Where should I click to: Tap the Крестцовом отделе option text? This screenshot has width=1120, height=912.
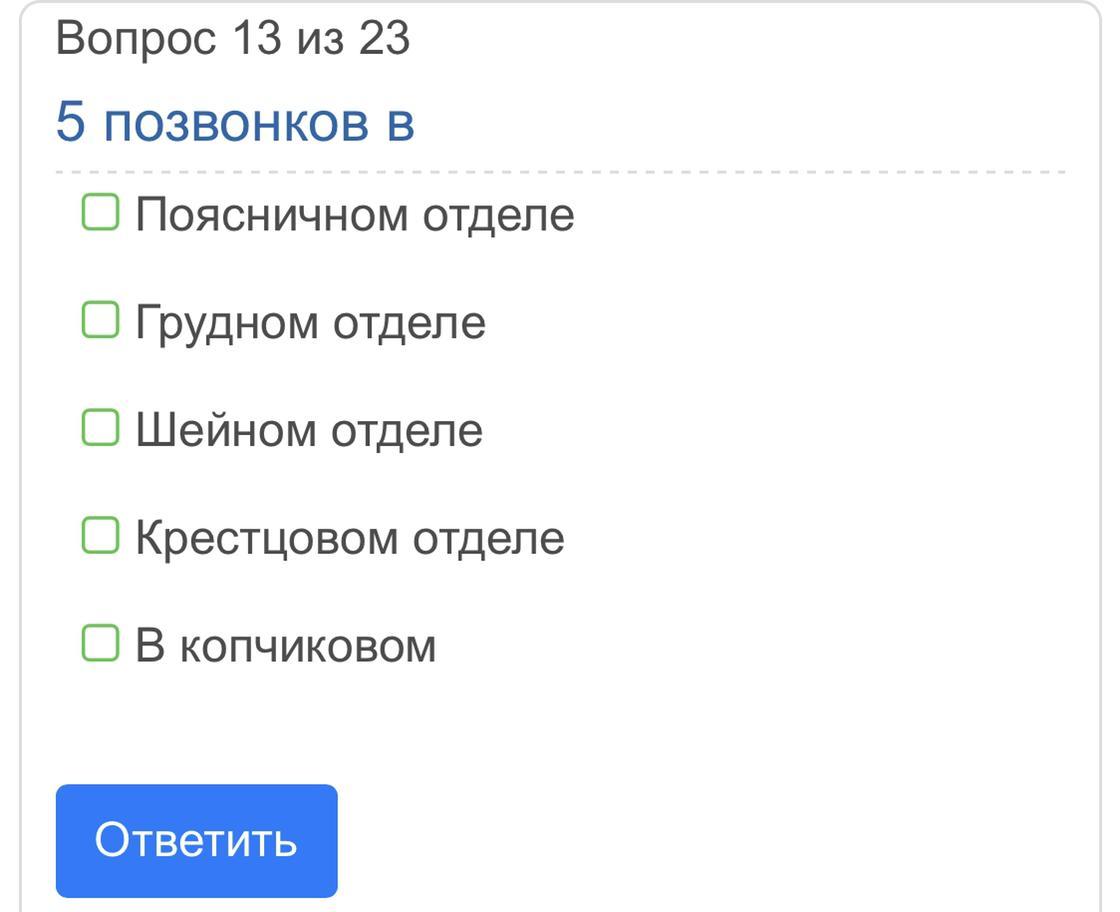tap(350, 539)
